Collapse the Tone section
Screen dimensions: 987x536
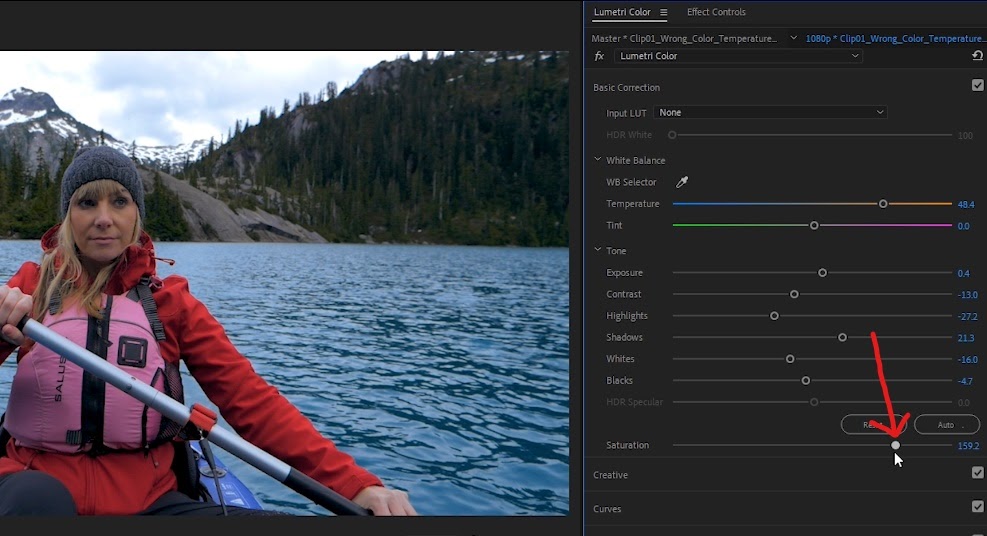click(598, 250)
